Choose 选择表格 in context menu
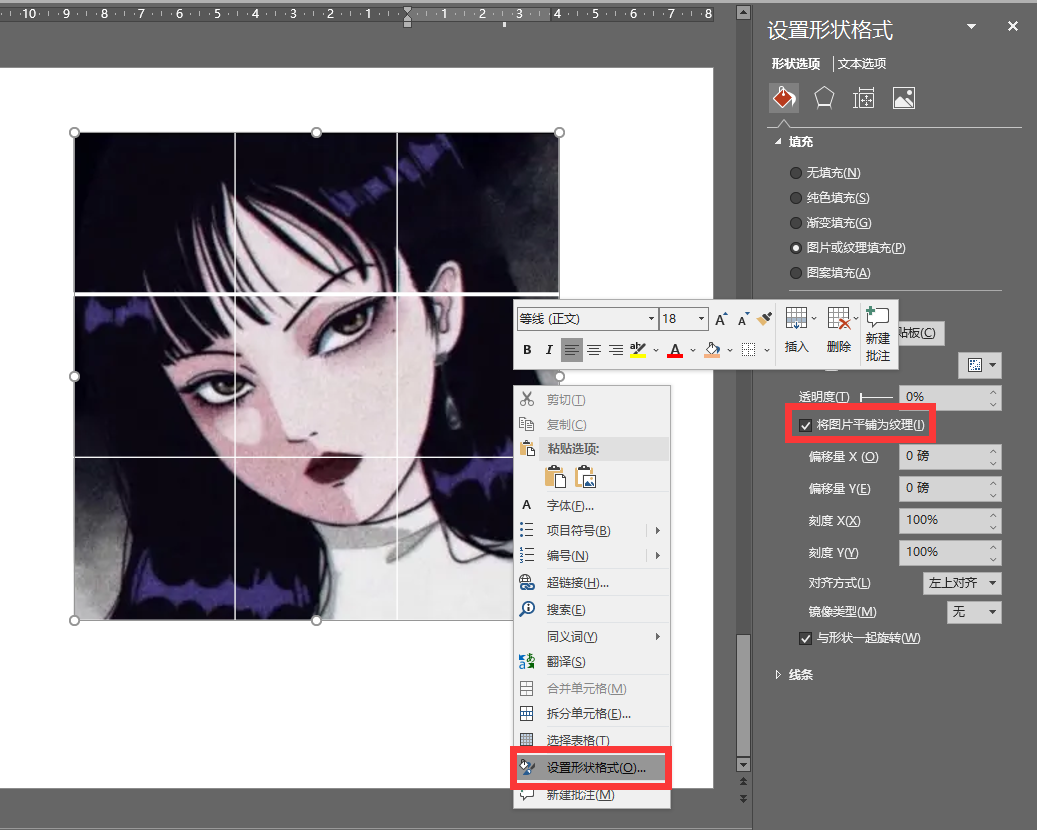 pos(592,740)
